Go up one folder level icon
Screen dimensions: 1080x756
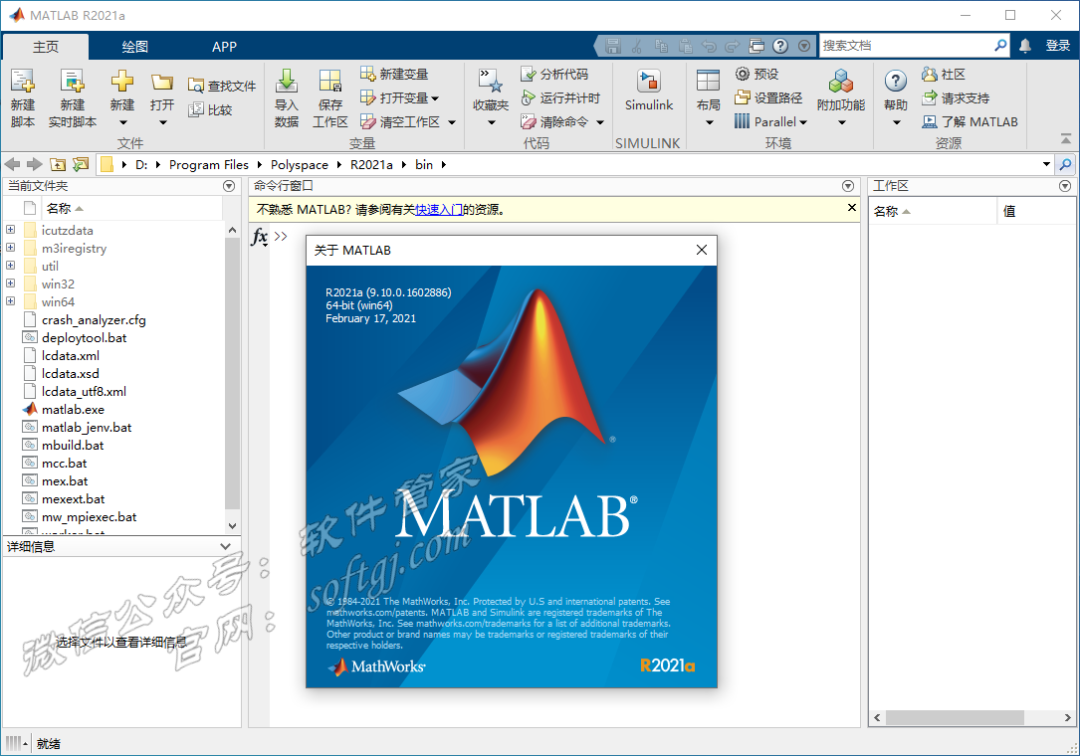point(58,164)
